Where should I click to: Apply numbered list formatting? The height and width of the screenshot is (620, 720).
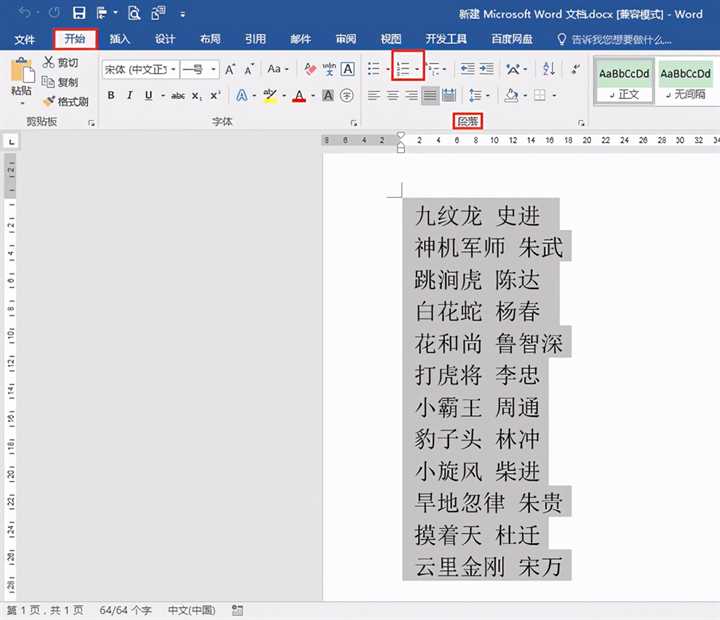click(403, 69)
